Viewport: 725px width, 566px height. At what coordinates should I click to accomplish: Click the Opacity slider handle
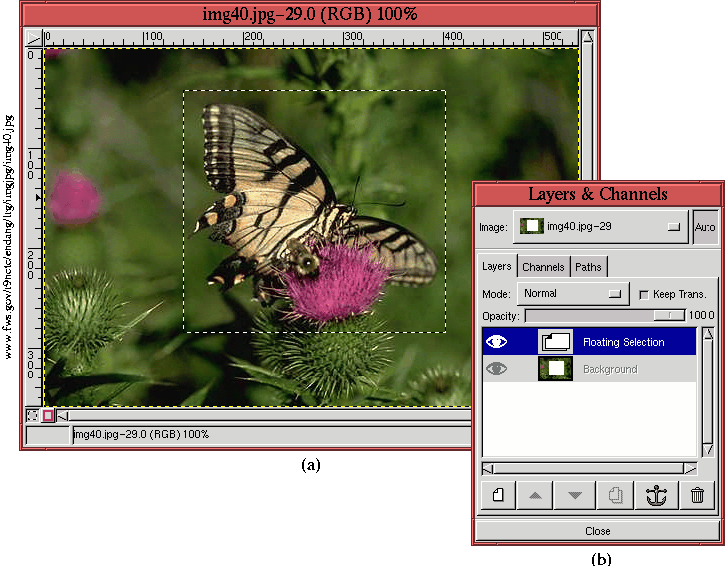click(663, 315)
